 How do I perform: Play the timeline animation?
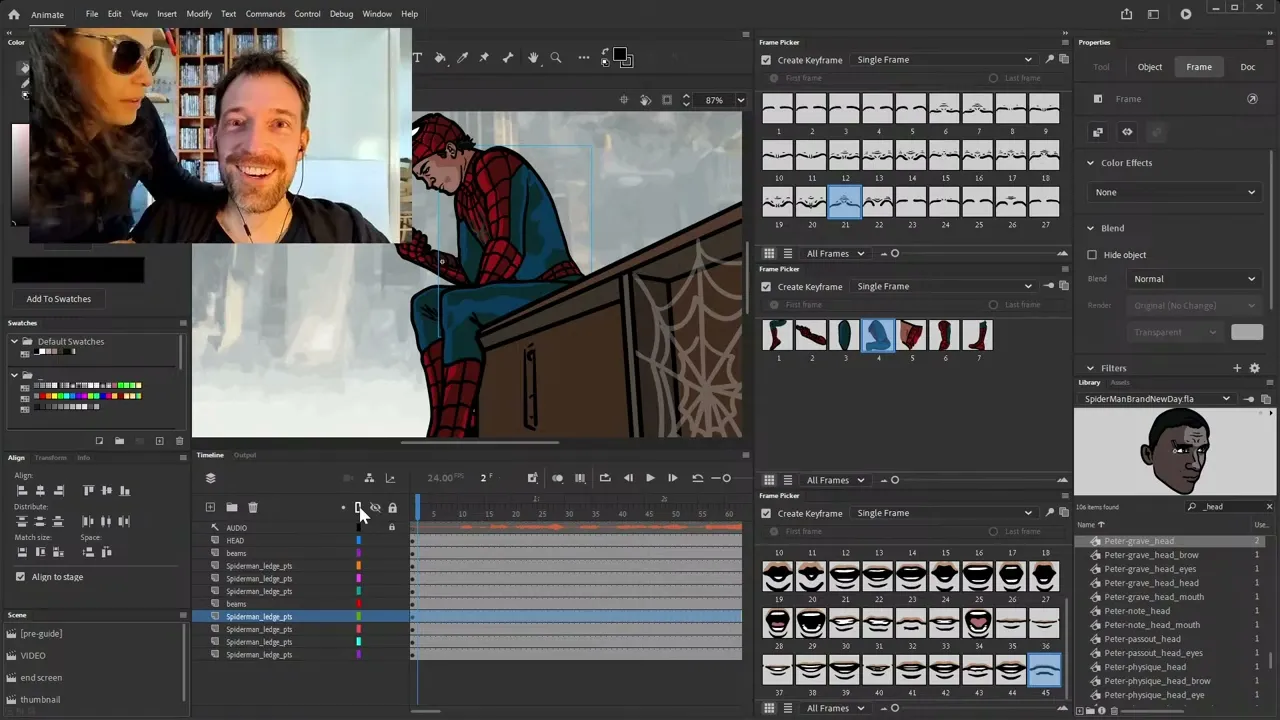(x=650, y=478)
